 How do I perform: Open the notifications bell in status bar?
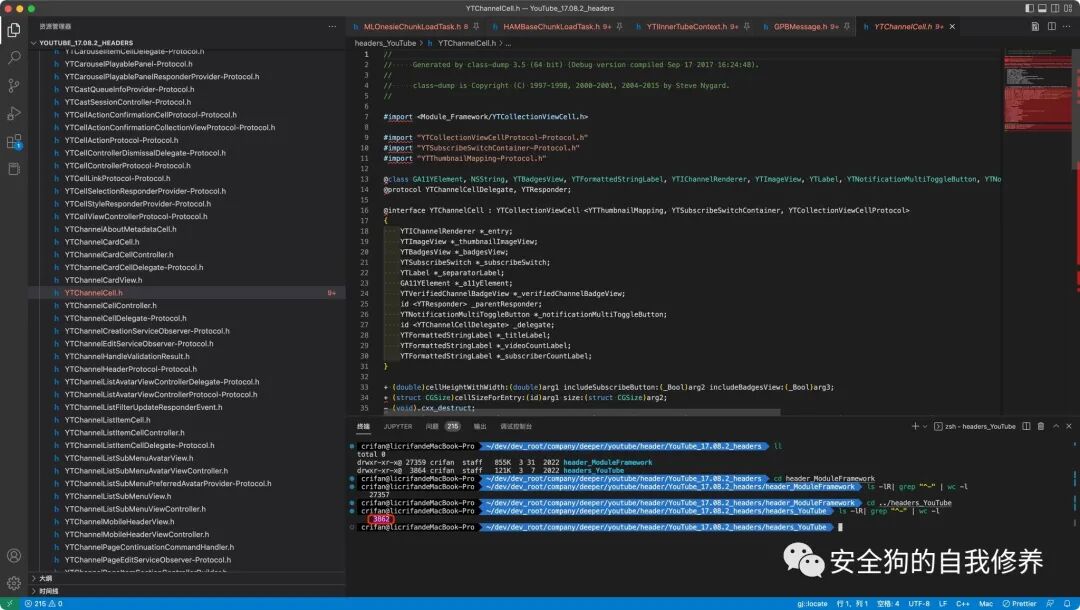[x=1067, y=604]
